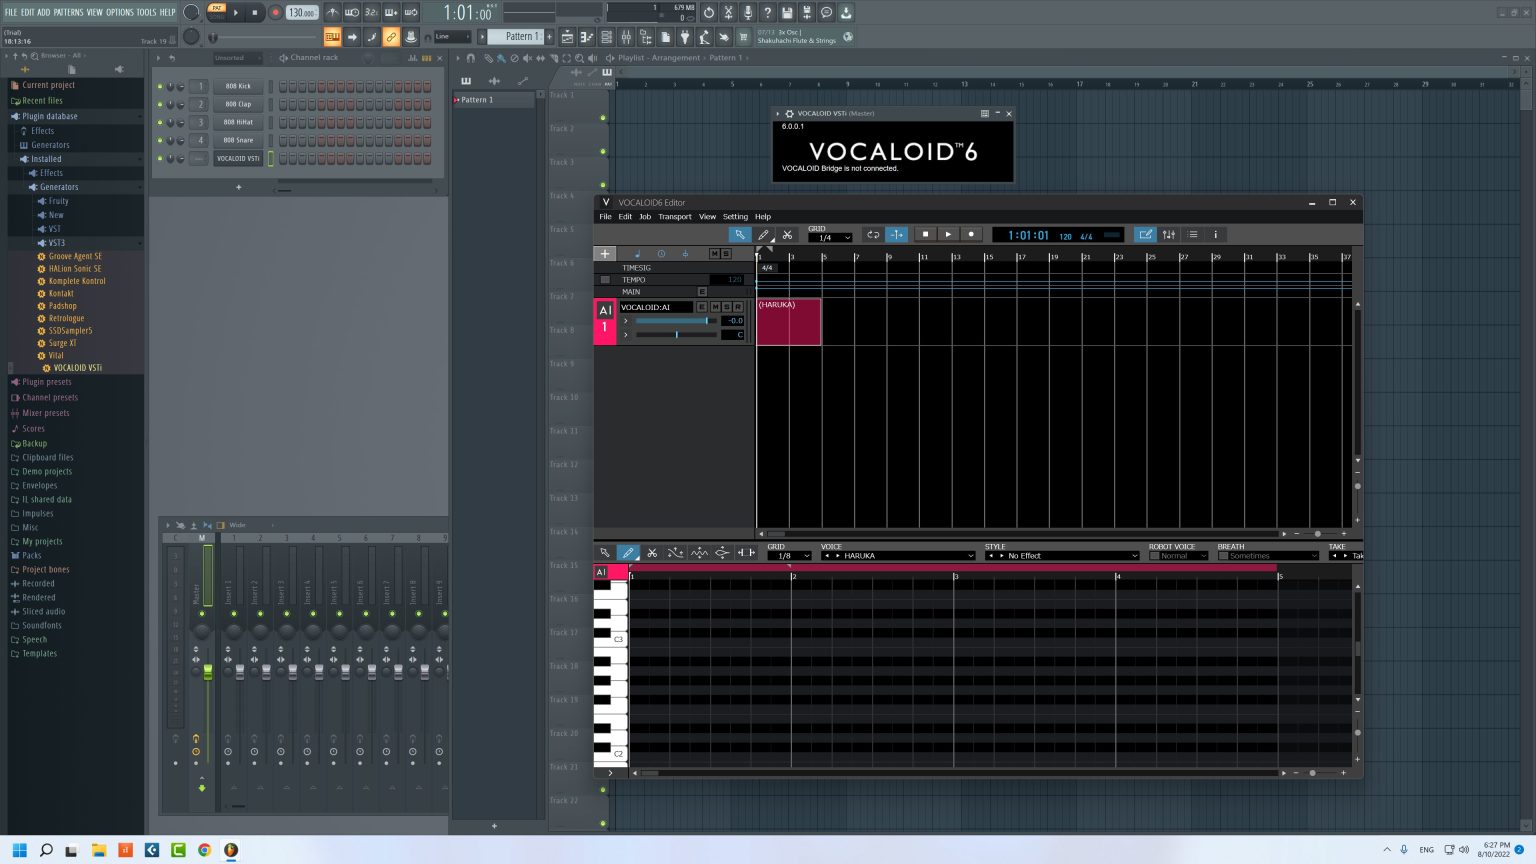This screenshot has width=1536, height=864.
Task: Open the Setting menu in VOCALOID6 Editor
Action: tap(735, 216)
